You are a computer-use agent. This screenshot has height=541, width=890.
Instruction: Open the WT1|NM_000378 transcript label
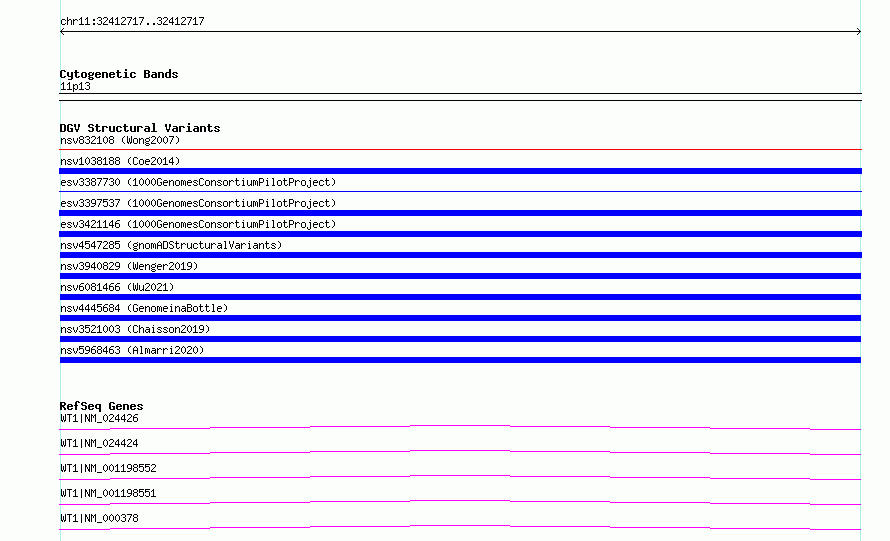(99, 518)
